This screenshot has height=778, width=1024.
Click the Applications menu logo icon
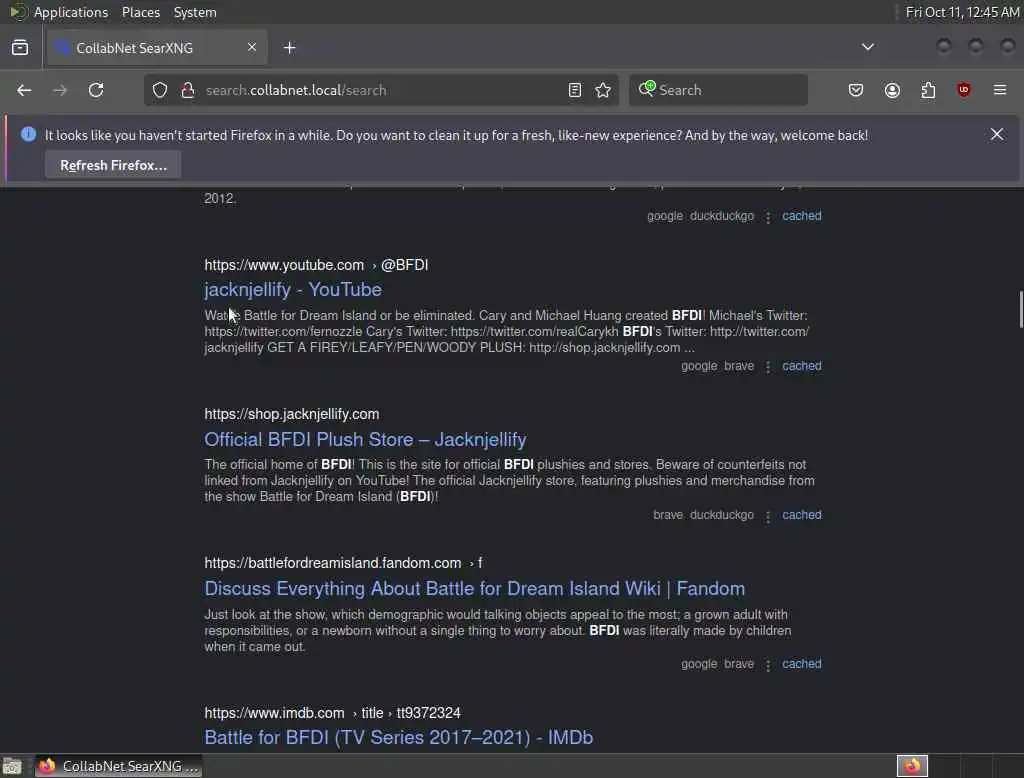pyautogui.click(x=18, y=12)
